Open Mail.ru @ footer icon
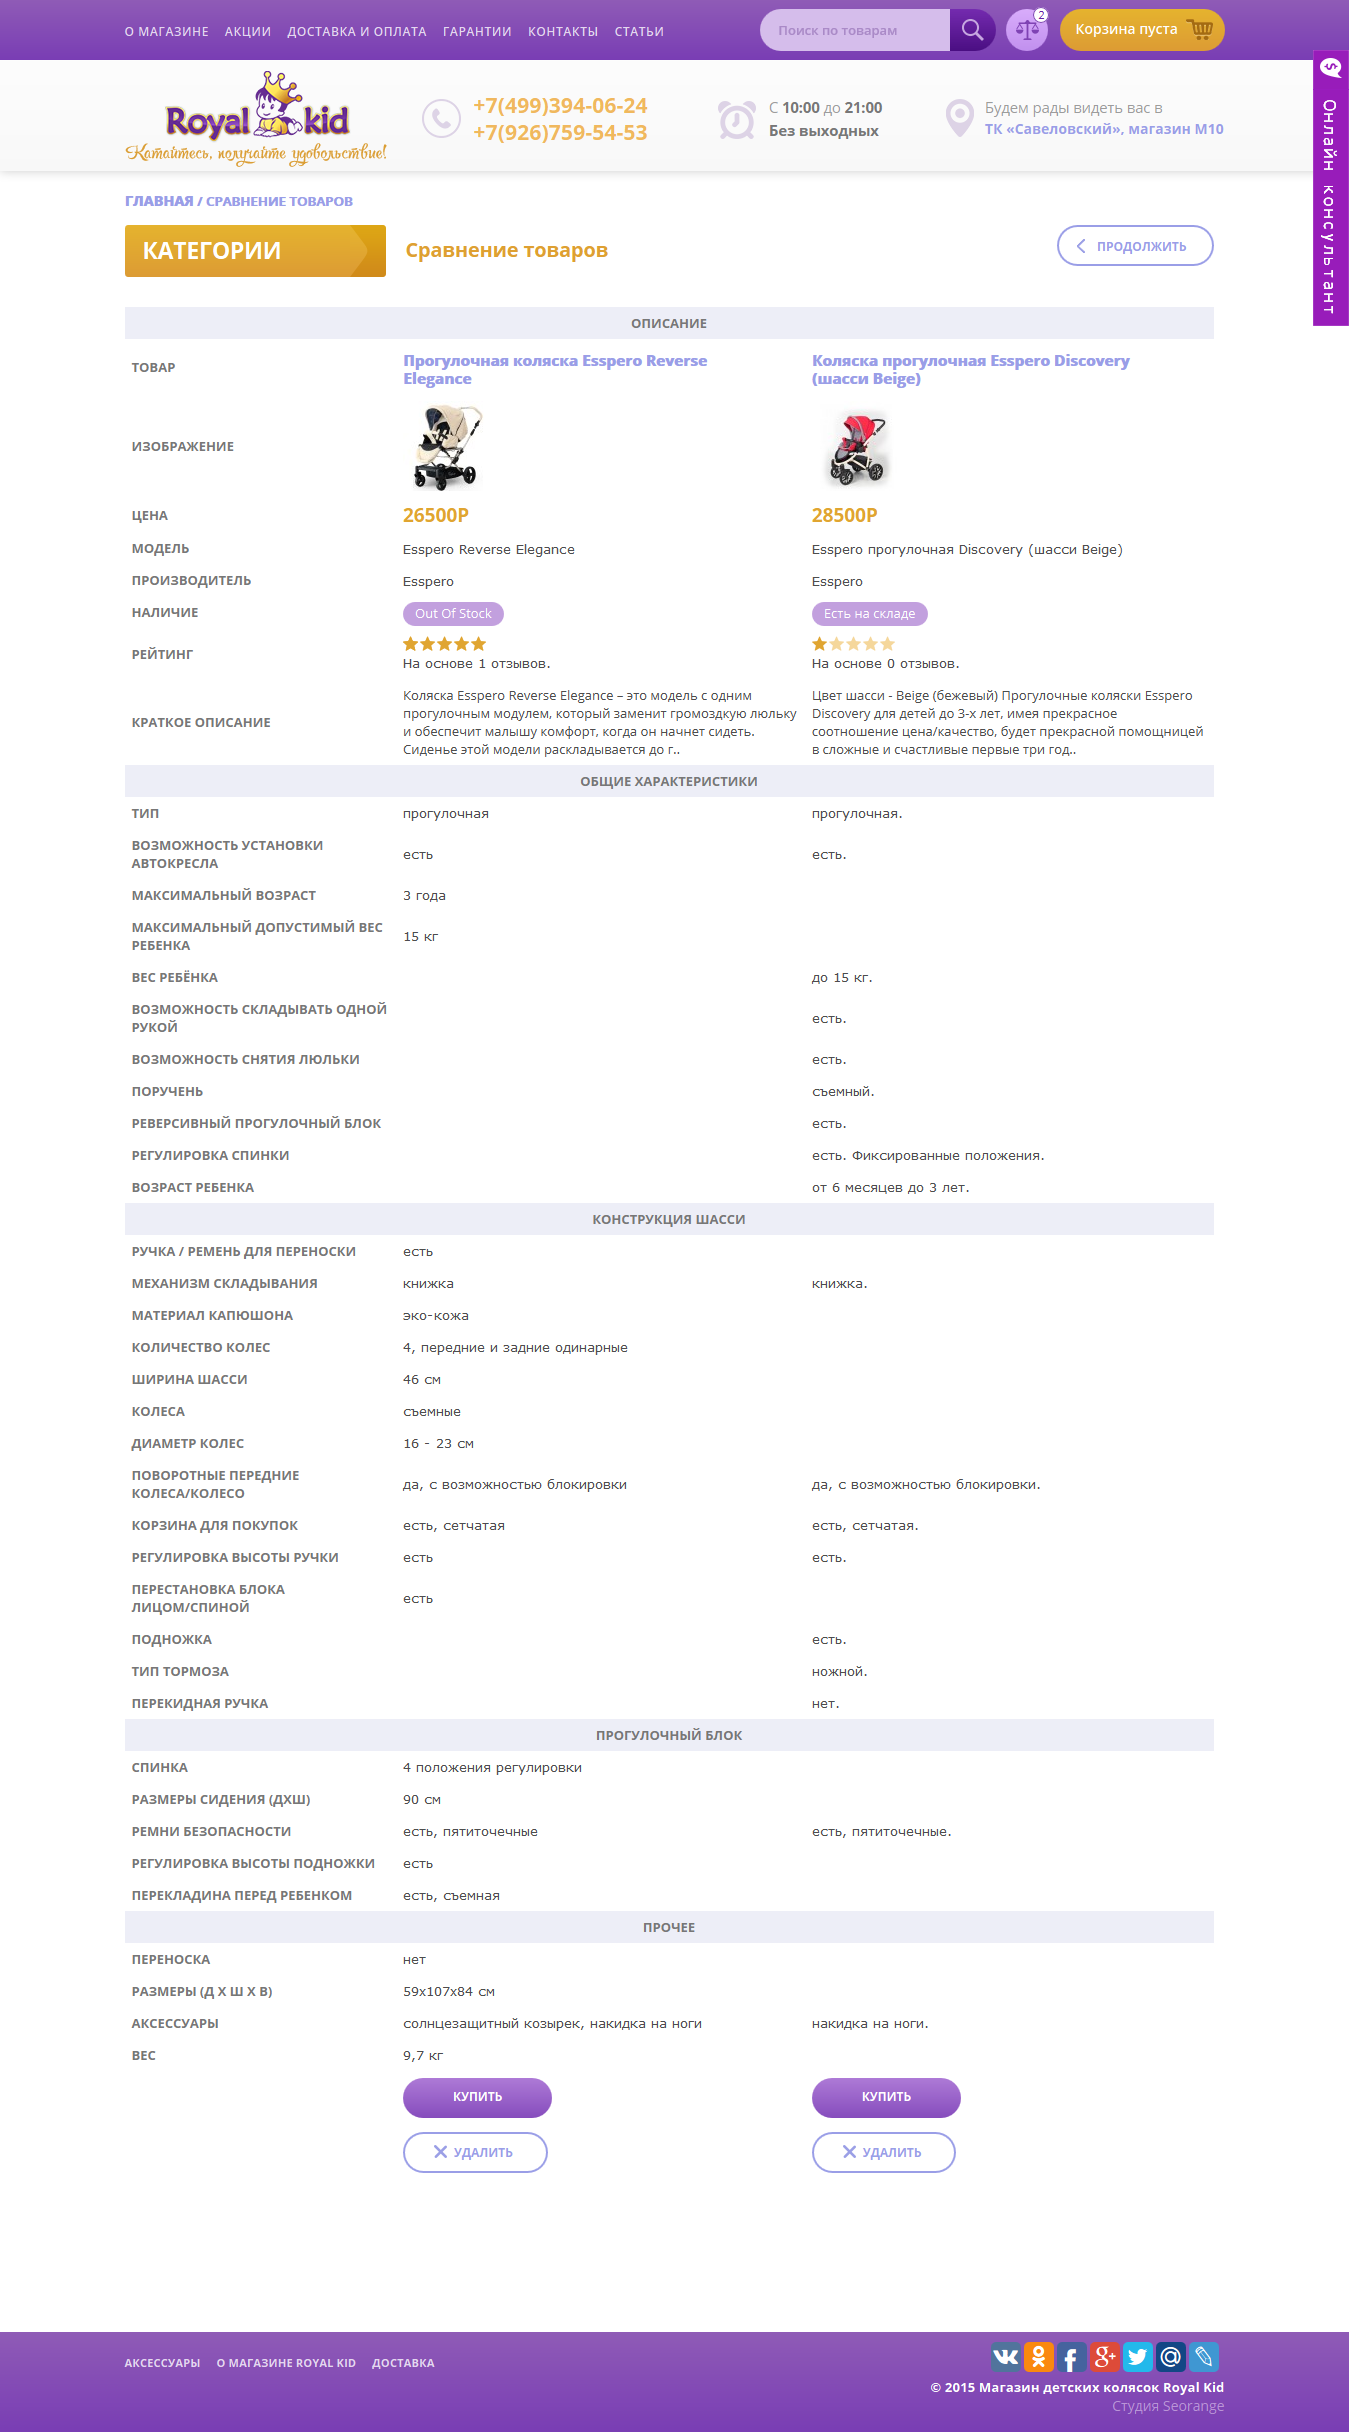Viewport: 1349px width, 2433px height. point(1170,2357)
